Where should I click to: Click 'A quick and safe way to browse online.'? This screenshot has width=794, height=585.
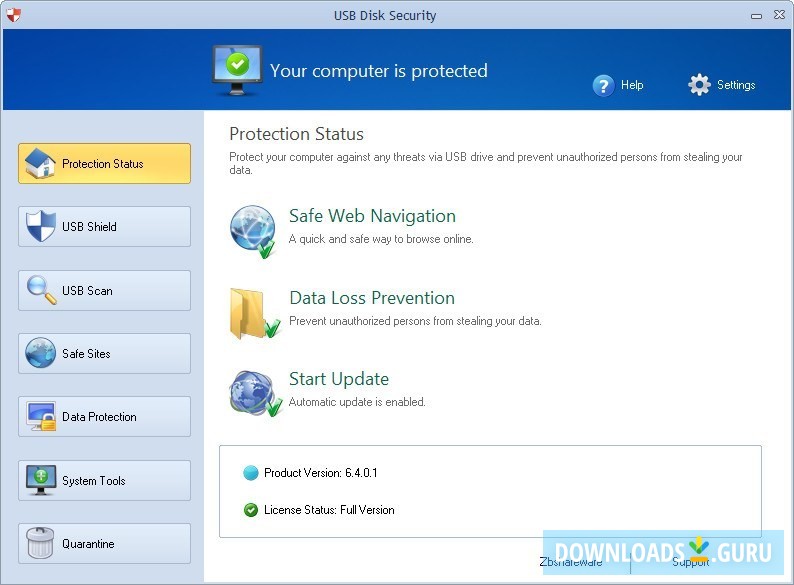point(381,239)
